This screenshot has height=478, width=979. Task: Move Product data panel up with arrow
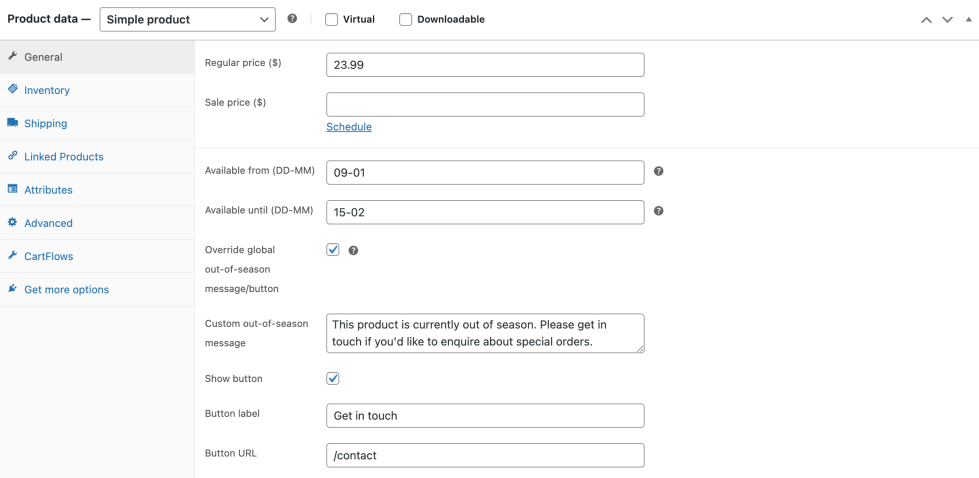(x=927, y=19)
